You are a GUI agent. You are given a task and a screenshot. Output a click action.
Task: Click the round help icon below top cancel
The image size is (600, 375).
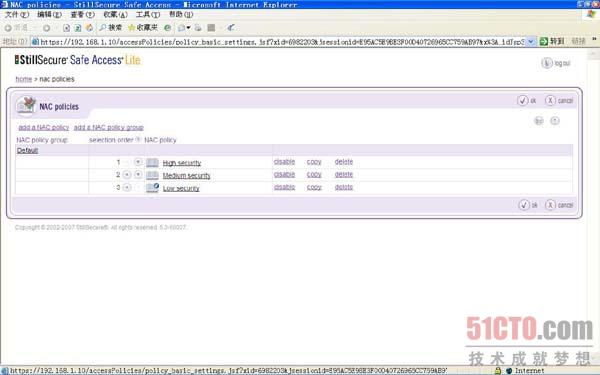pos(554,121)
